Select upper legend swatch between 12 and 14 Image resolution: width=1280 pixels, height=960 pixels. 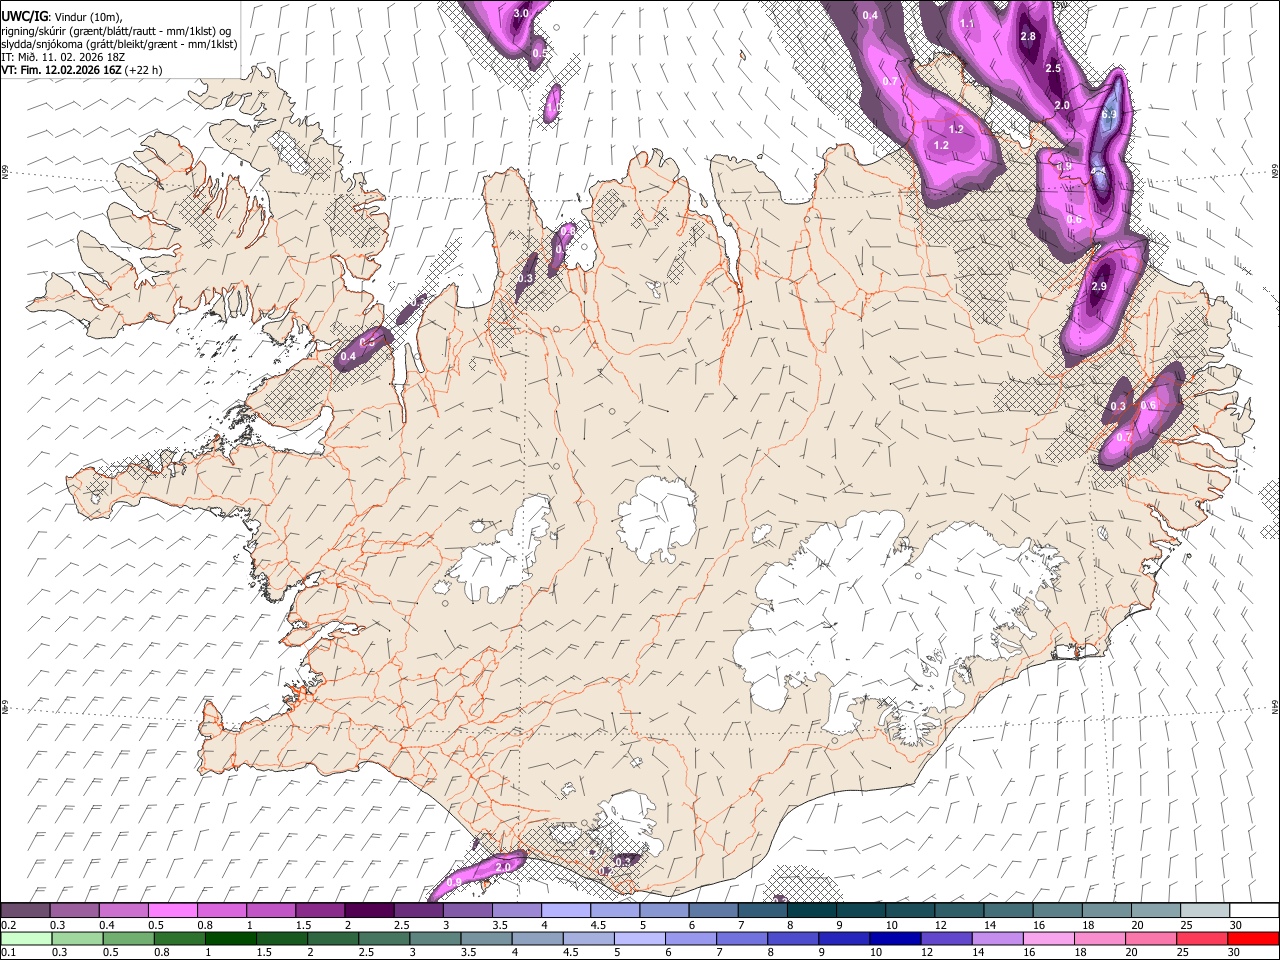tap(959, 910)
